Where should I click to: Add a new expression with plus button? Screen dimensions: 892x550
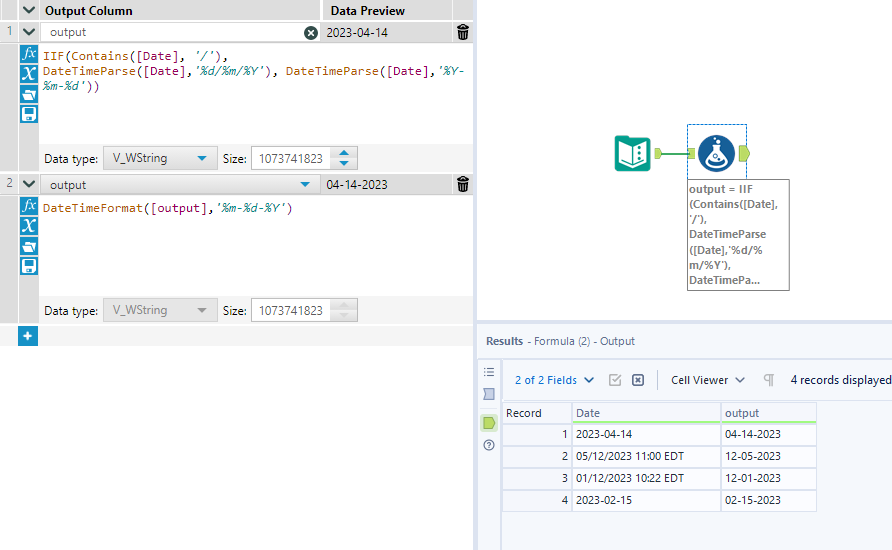[28, 336]
